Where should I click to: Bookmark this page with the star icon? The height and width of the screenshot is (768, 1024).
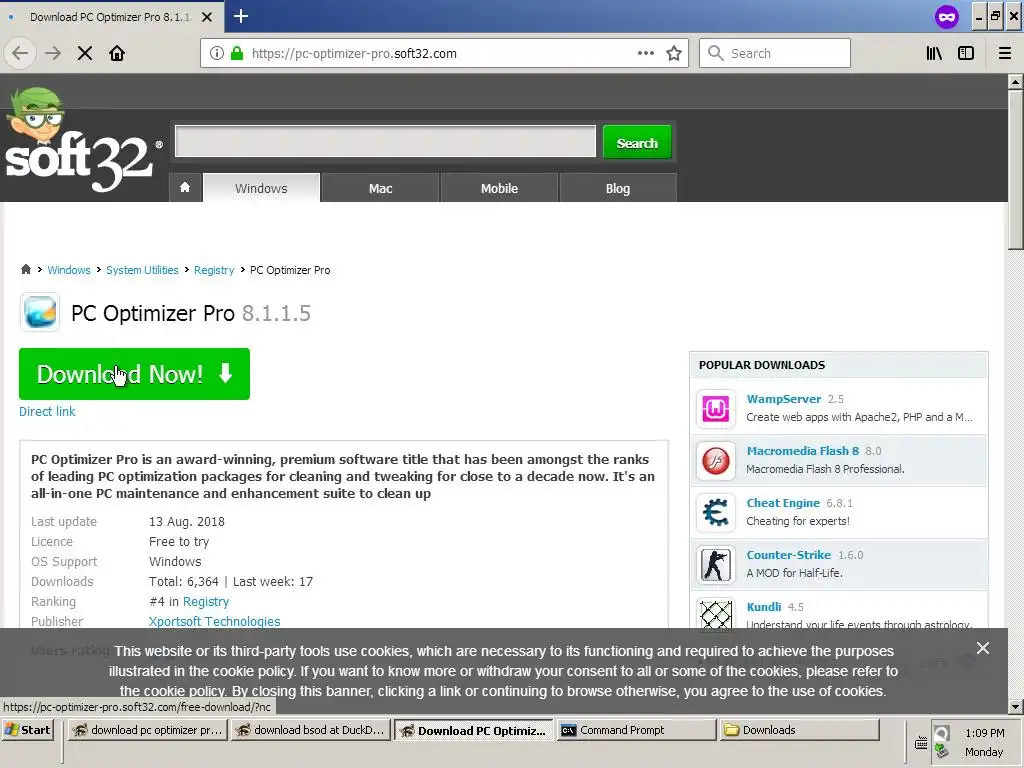674,53
